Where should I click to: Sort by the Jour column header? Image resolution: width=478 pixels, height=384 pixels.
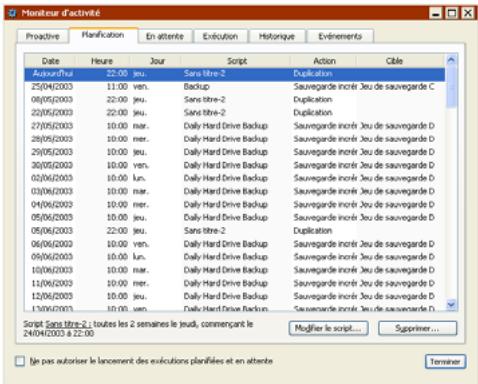[157, 61]
